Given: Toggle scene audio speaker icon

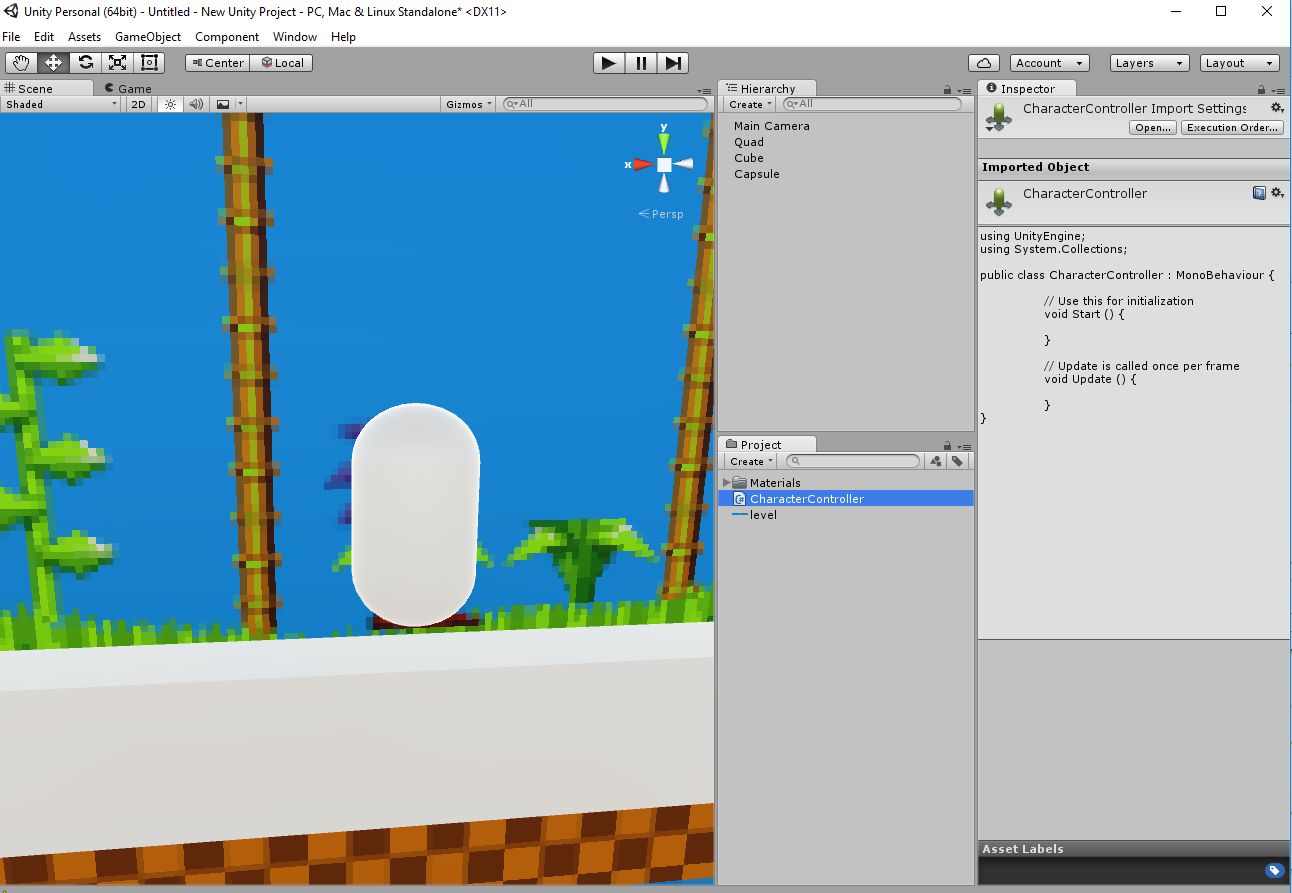Looking at the screenshot, I should tap(196, 104).
